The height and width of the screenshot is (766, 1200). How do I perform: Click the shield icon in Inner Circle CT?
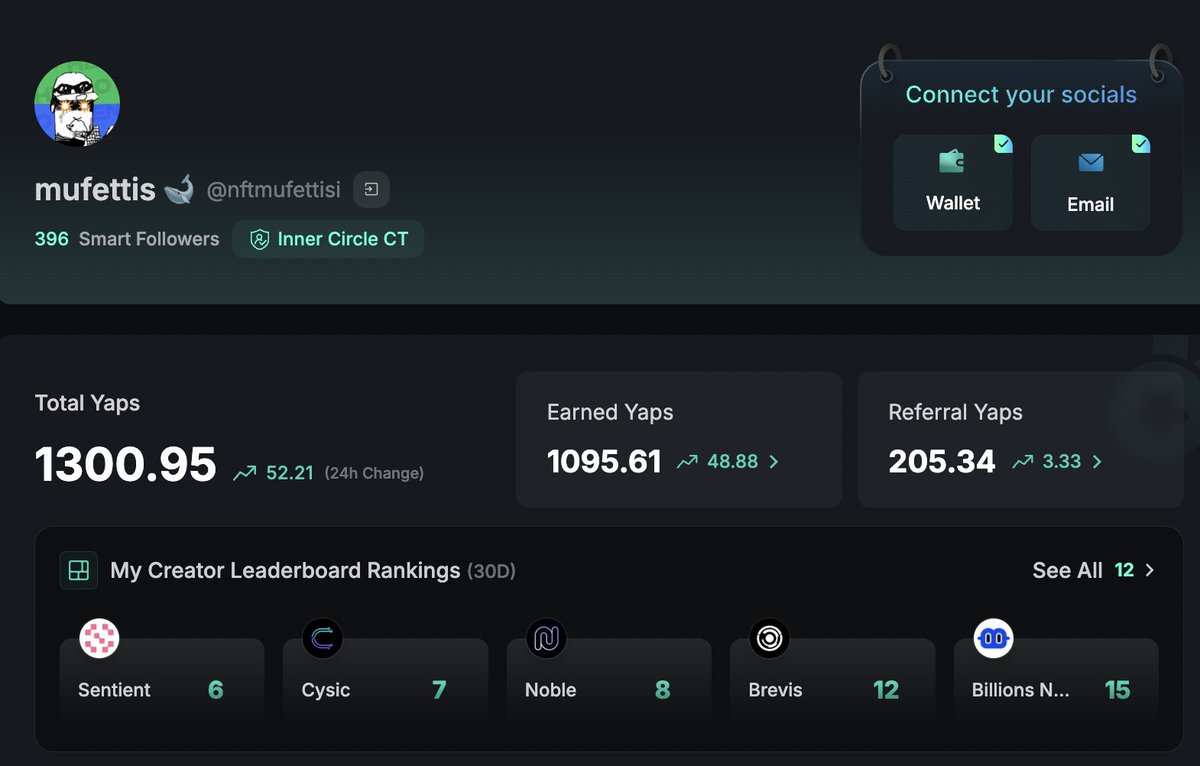click(x=260, y=240)
